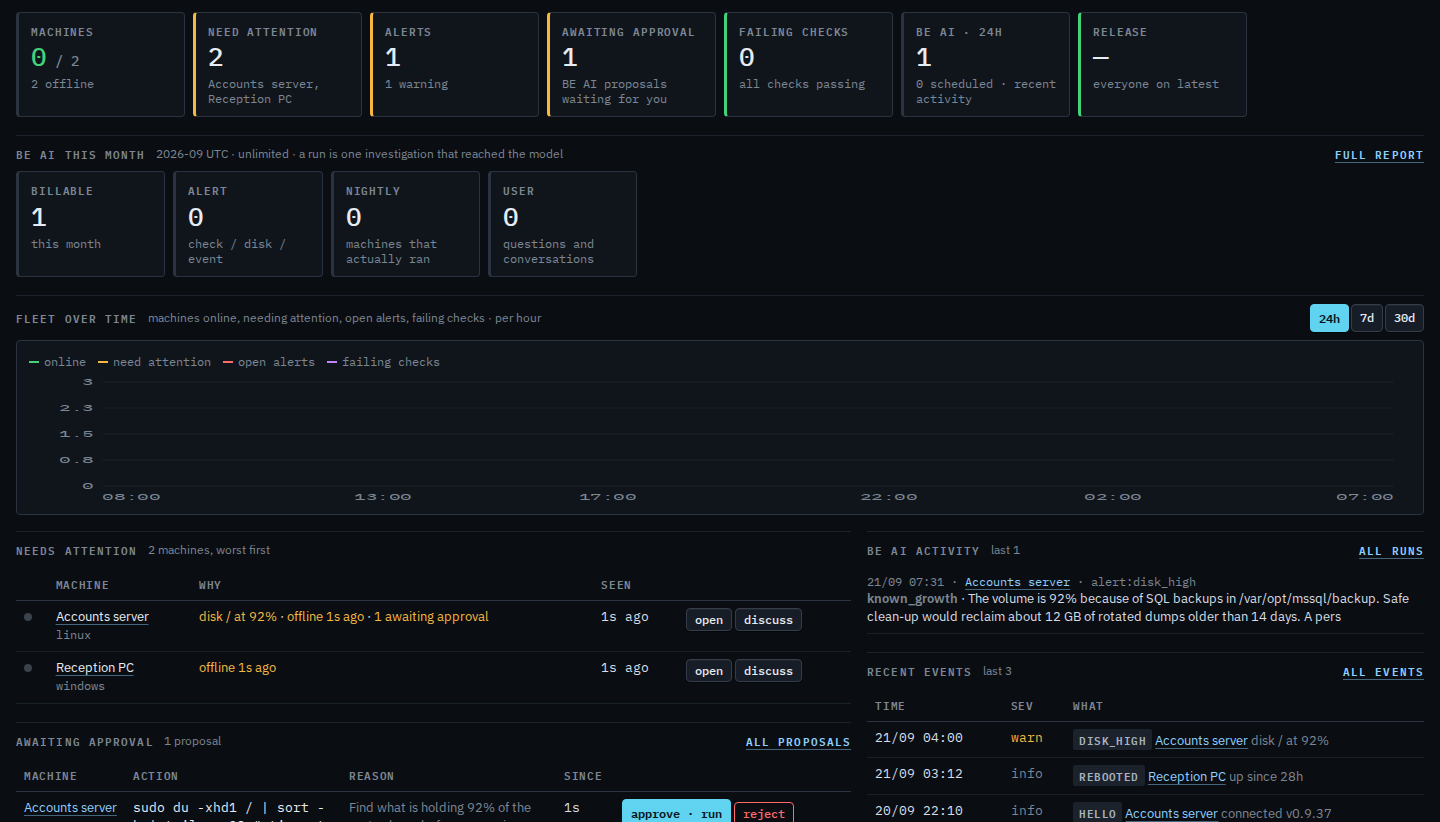Open Accounts server in Needs Attention list
Image resolution: width=1440 pixels, height=822 pixels.
[102, 617]
